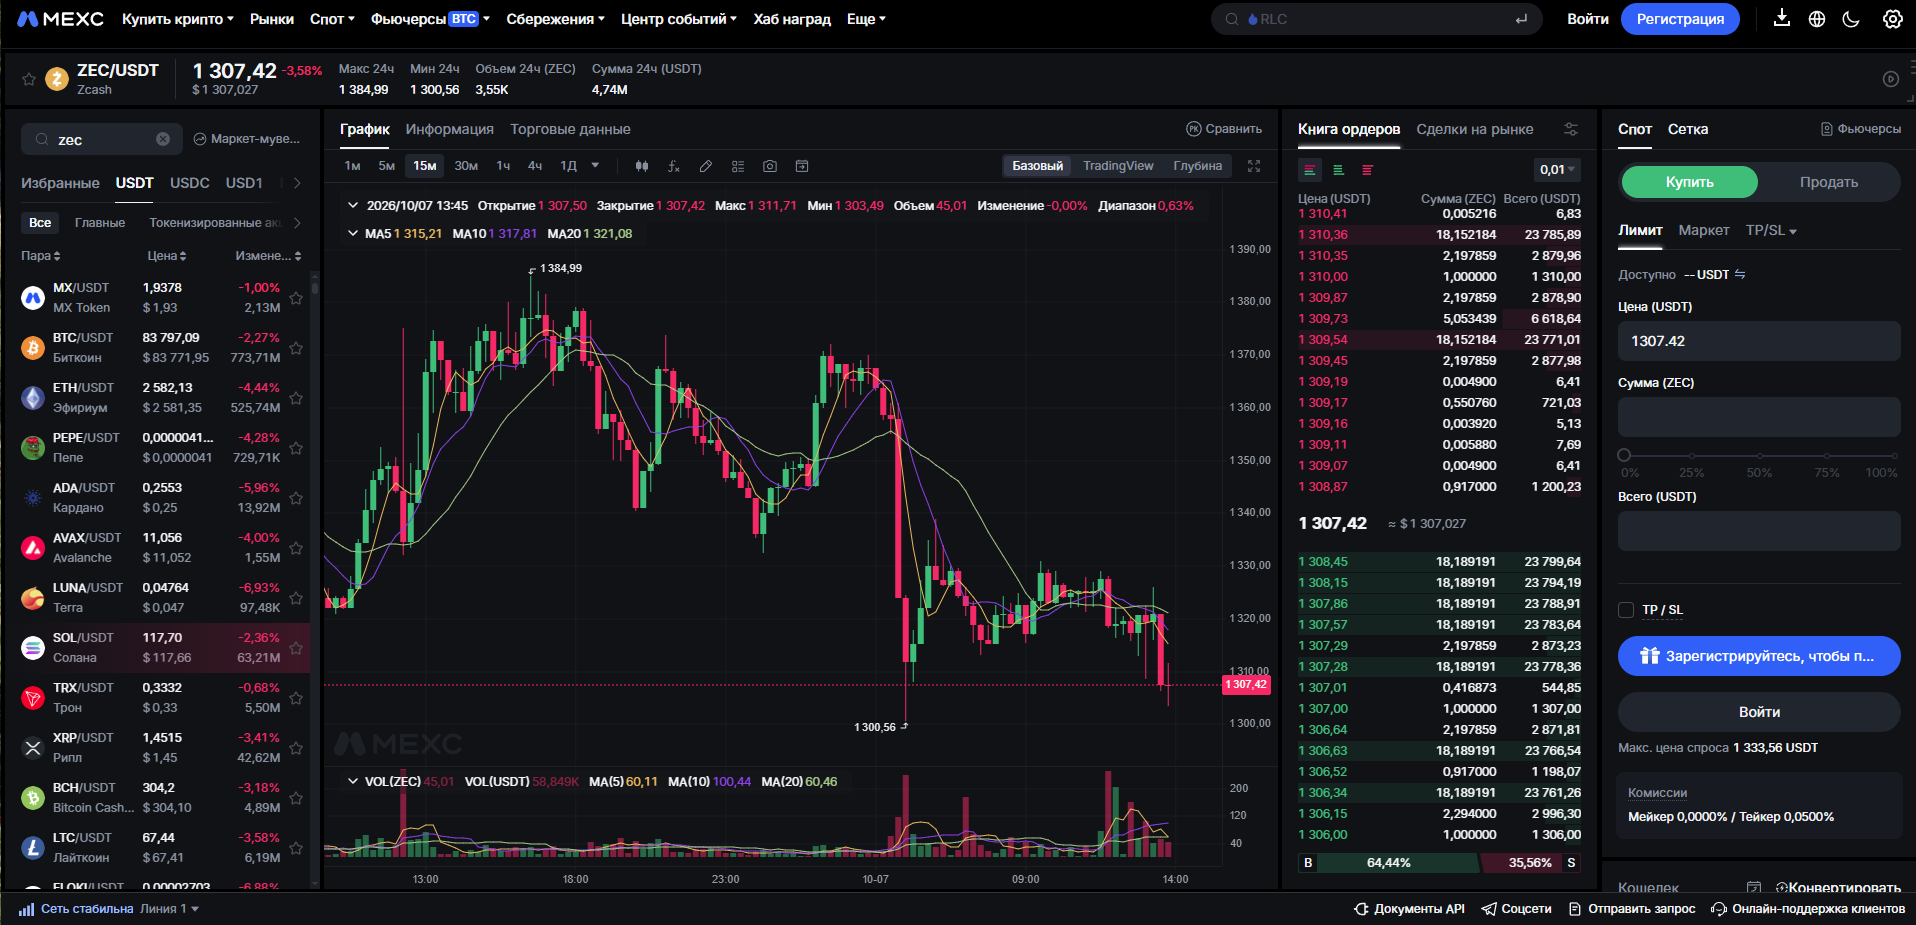Clear the zec search field
This screenshot has width=1916, height=925.
tap(163, 139)
